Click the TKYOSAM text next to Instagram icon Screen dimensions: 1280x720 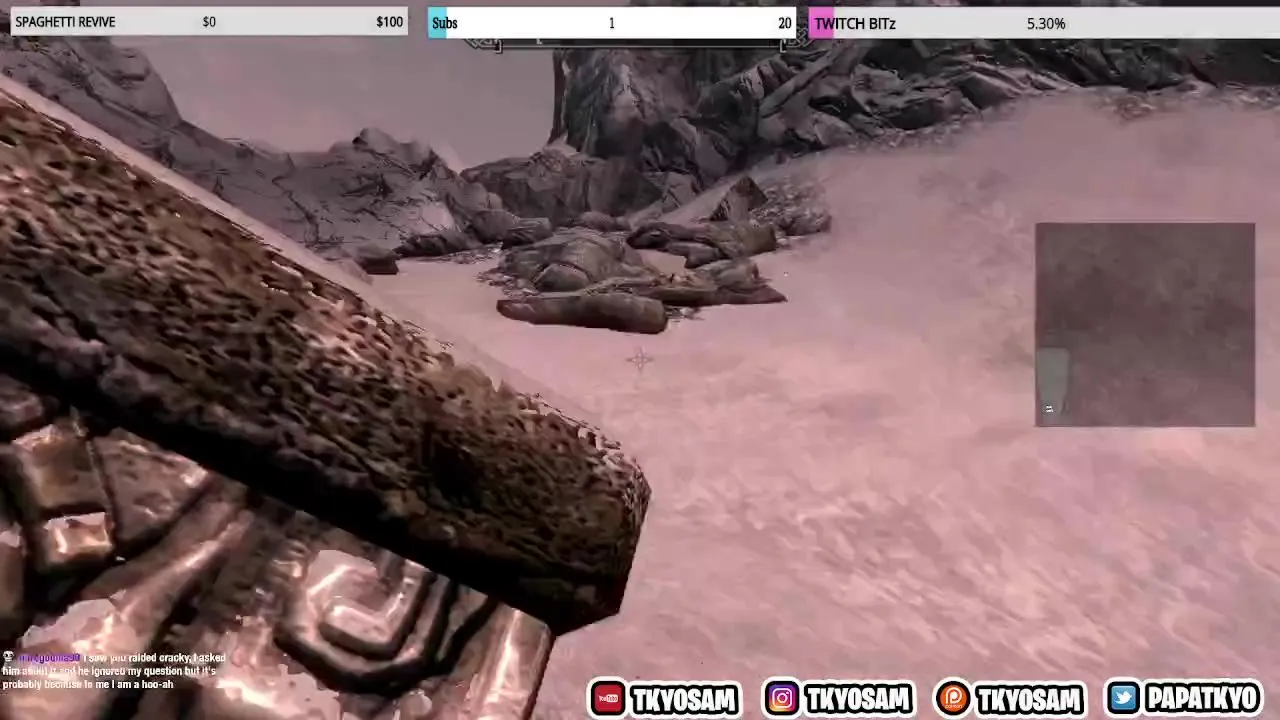(x=858, y=699)
